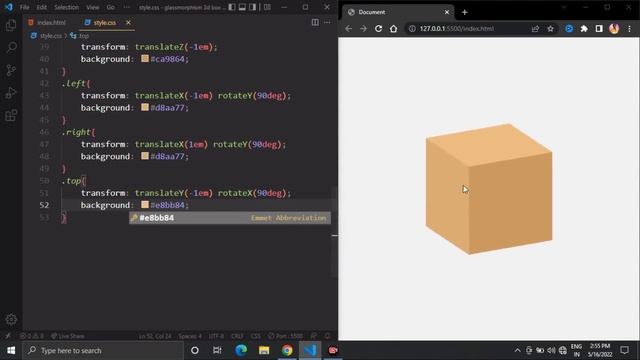Open the Extensions view
The height and width of the screenshot is (360, 640).
click(11, 116)
